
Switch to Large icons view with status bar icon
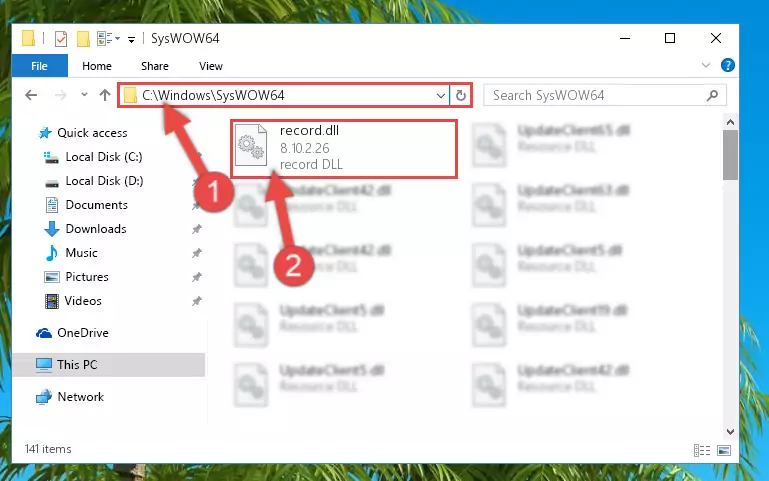click(724, 450)
